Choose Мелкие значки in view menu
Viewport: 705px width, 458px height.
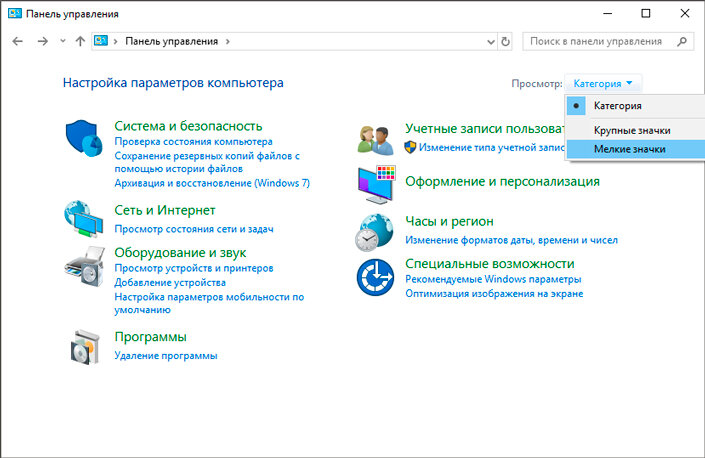[x=635, y=149]
